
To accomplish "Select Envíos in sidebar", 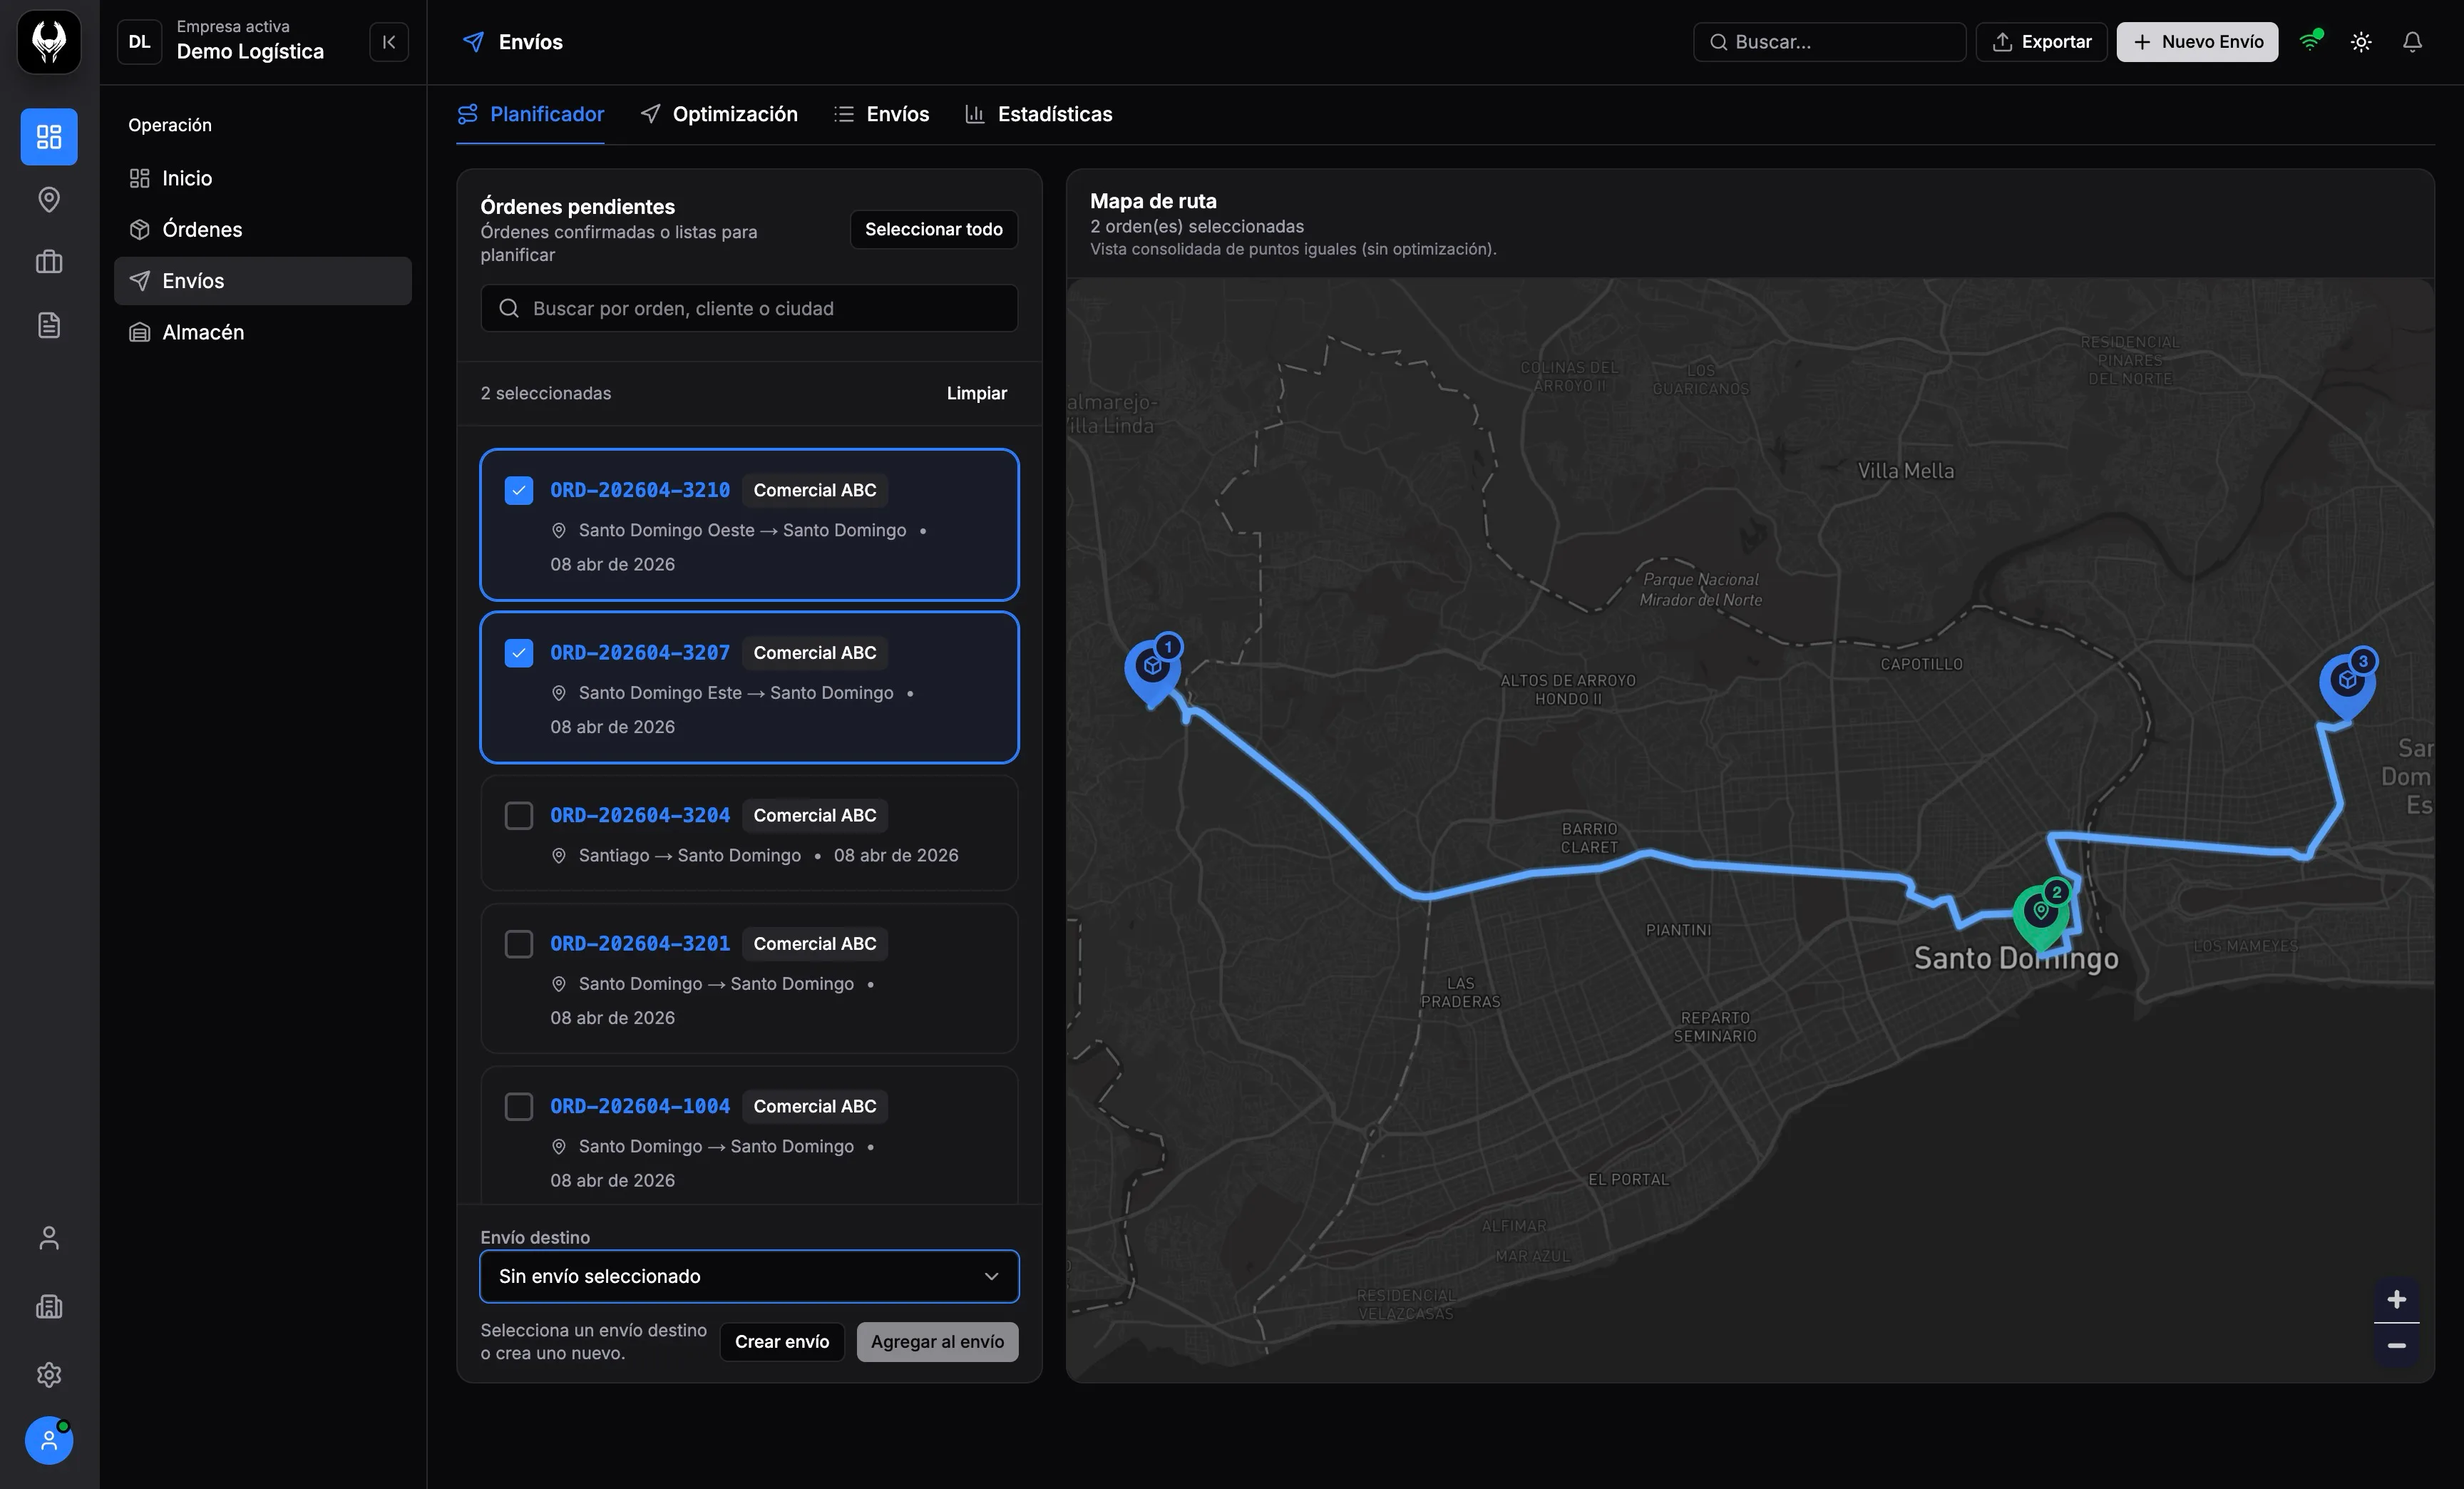I will point(263,281).
